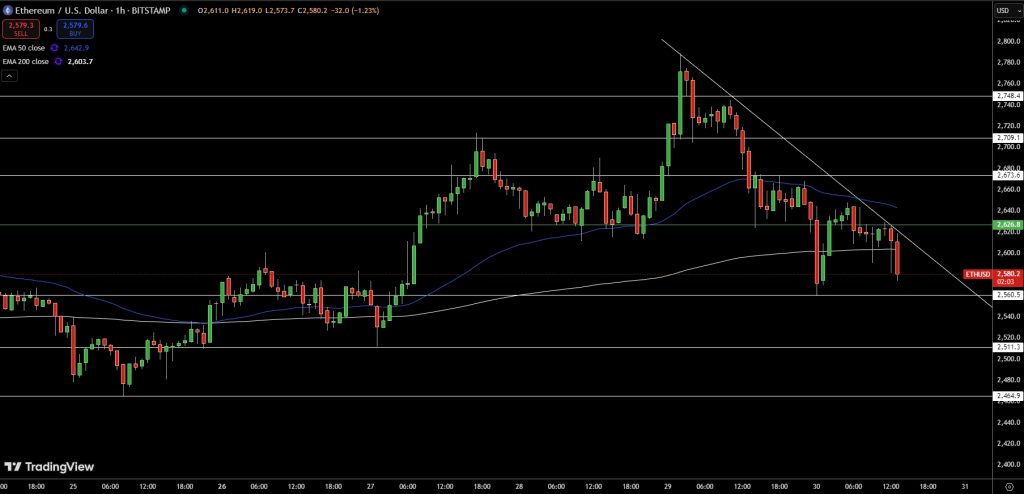Click the low price L2,573.7
Viewport: 1024px width, 494px height.
click(x=280, y=11)
